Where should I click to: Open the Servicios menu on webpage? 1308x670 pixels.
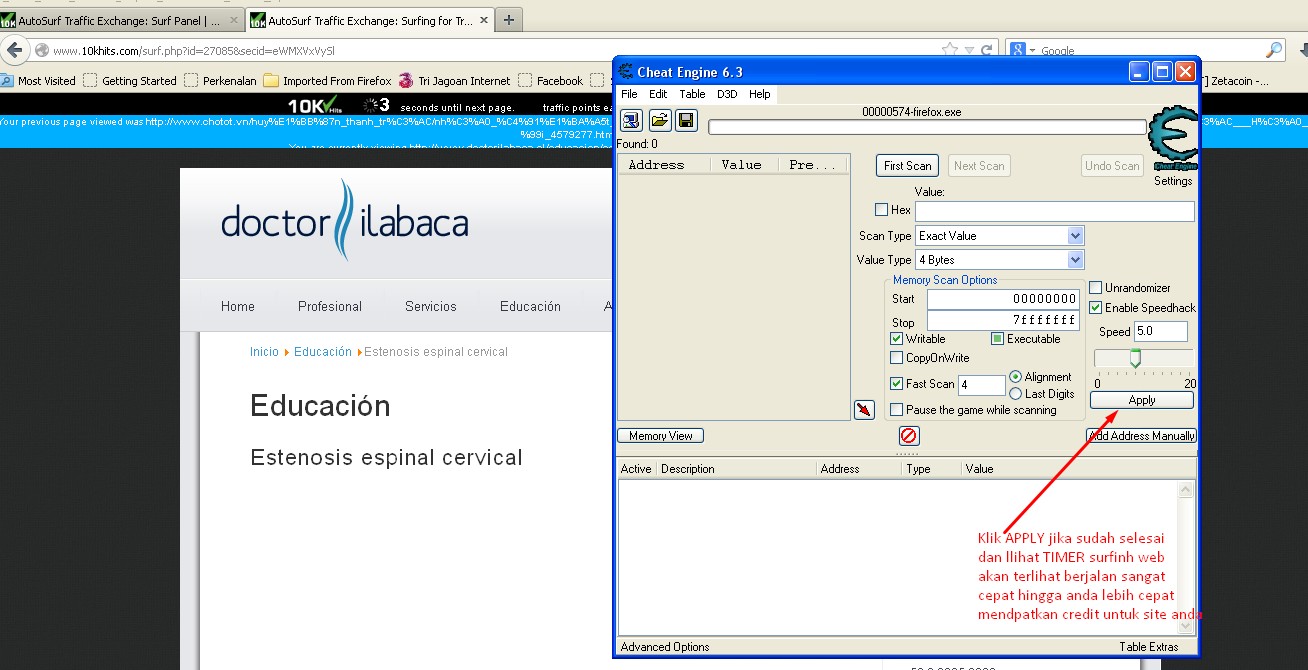click(431, 307)
